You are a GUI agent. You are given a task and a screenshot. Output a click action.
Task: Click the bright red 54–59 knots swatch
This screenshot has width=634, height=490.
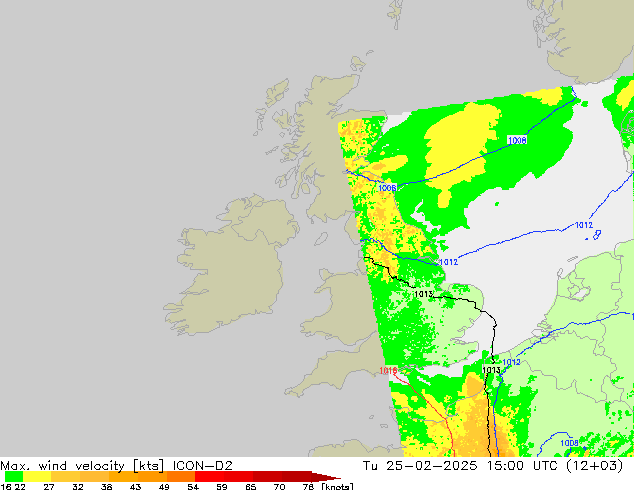tap(209, 476)
